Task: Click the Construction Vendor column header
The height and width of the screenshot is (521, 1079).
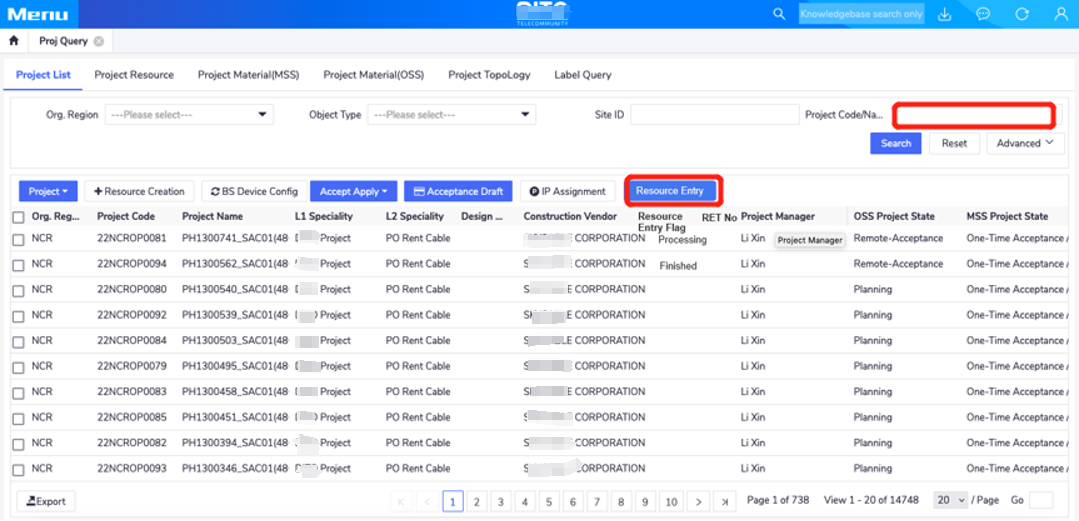Action: click(570, 216)
